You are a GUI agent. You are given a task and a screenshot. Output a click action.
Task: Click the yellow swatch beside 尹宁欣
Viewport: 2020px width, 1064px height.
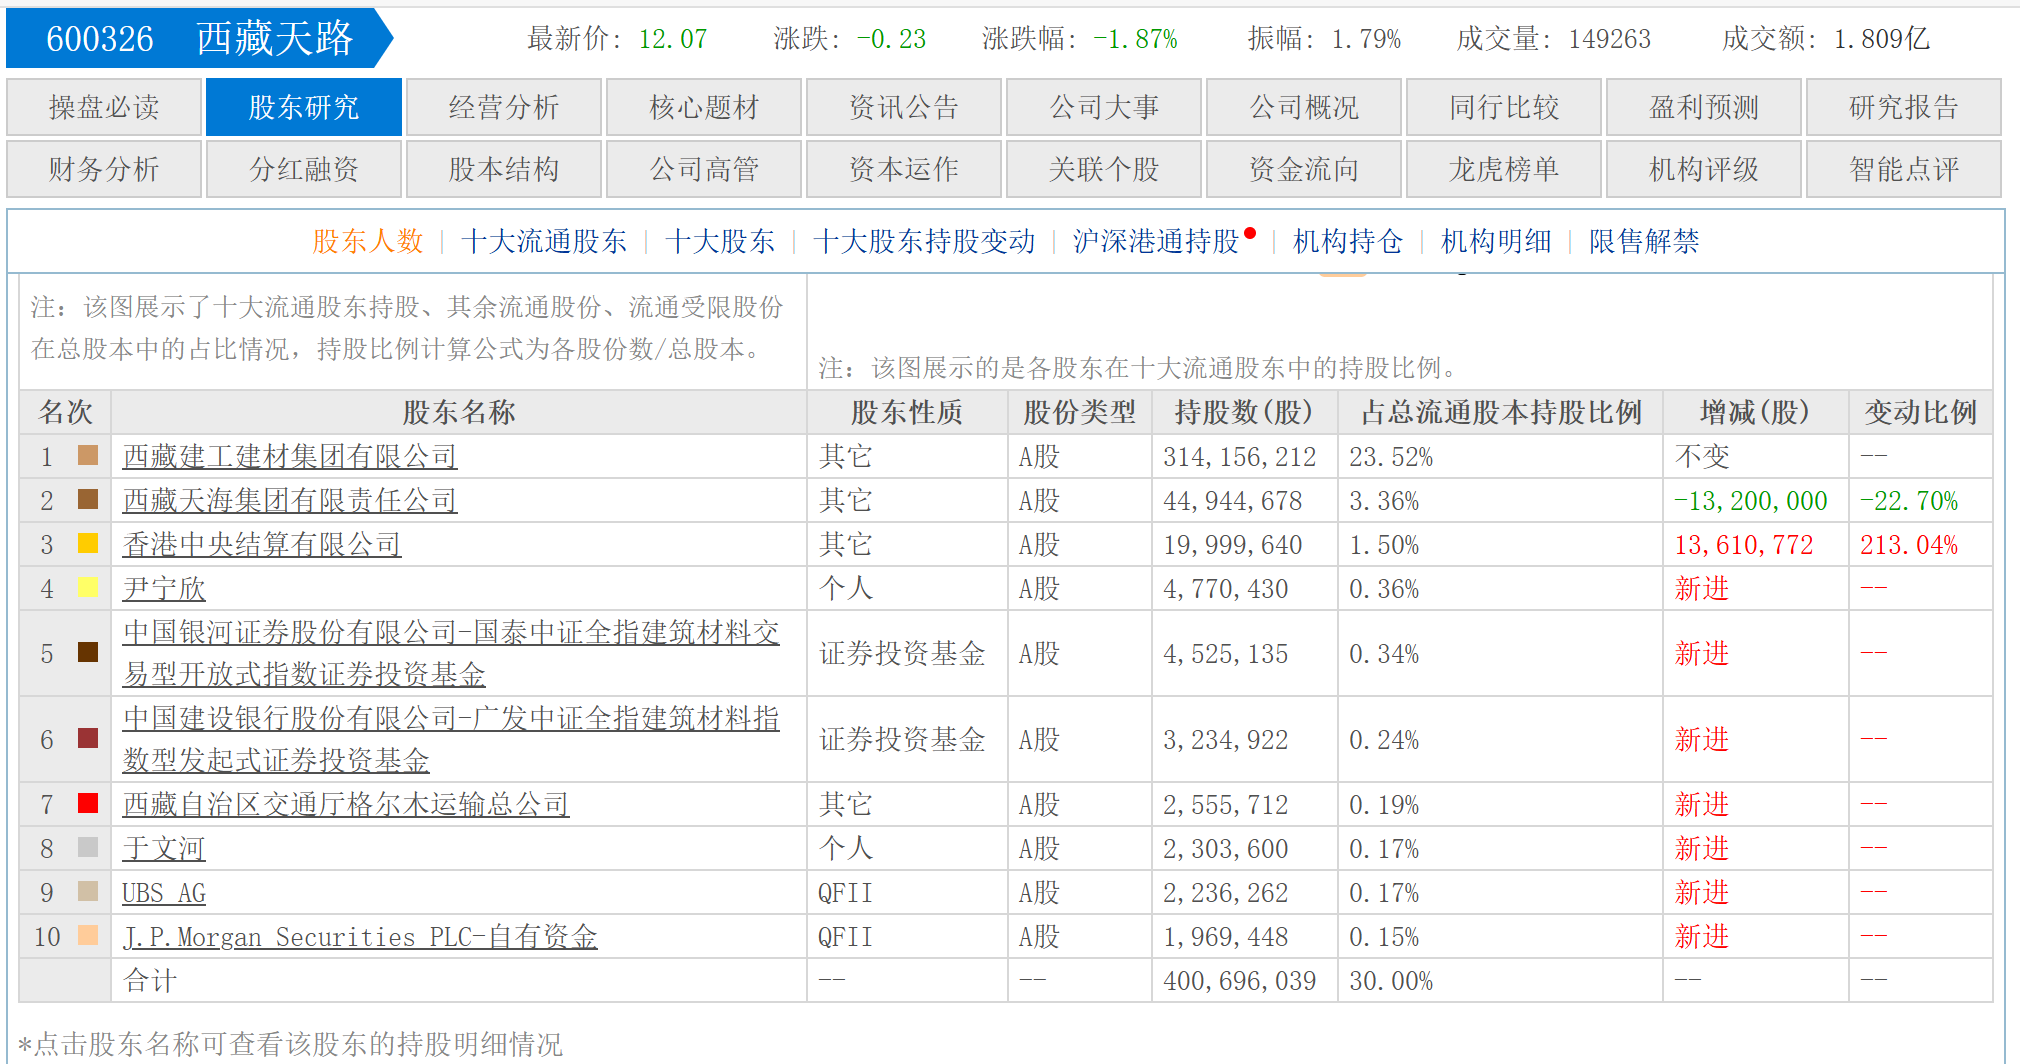tap(88, 588)
